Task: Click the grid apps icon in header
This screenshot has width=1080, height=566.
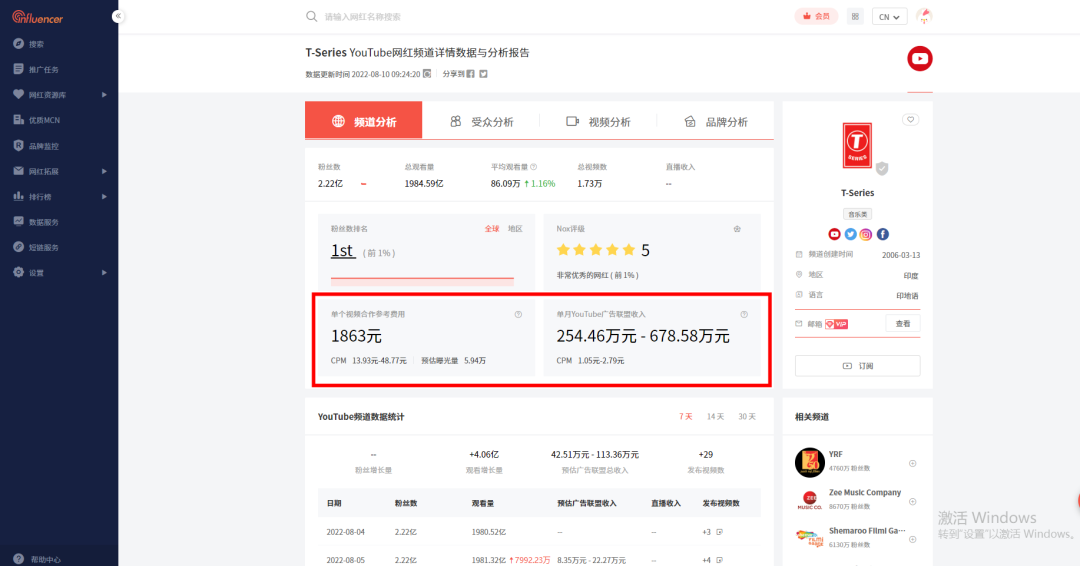Action: pyautogui.click(x=855, y=16)
